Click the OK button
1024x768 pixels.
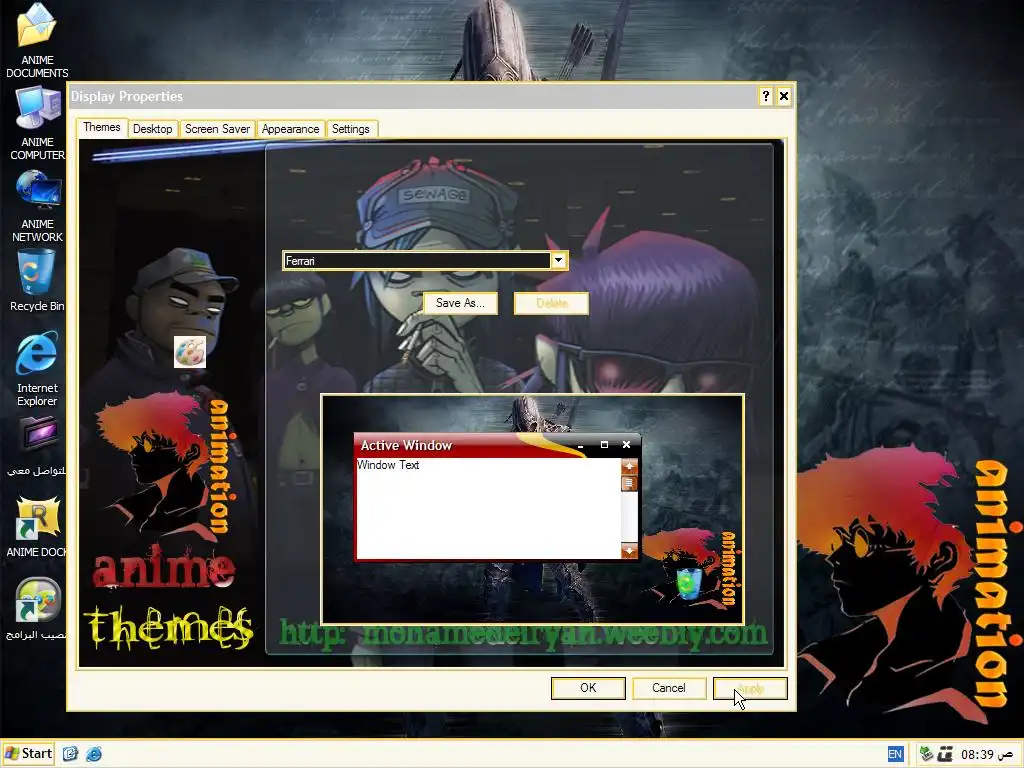[588, 688]
